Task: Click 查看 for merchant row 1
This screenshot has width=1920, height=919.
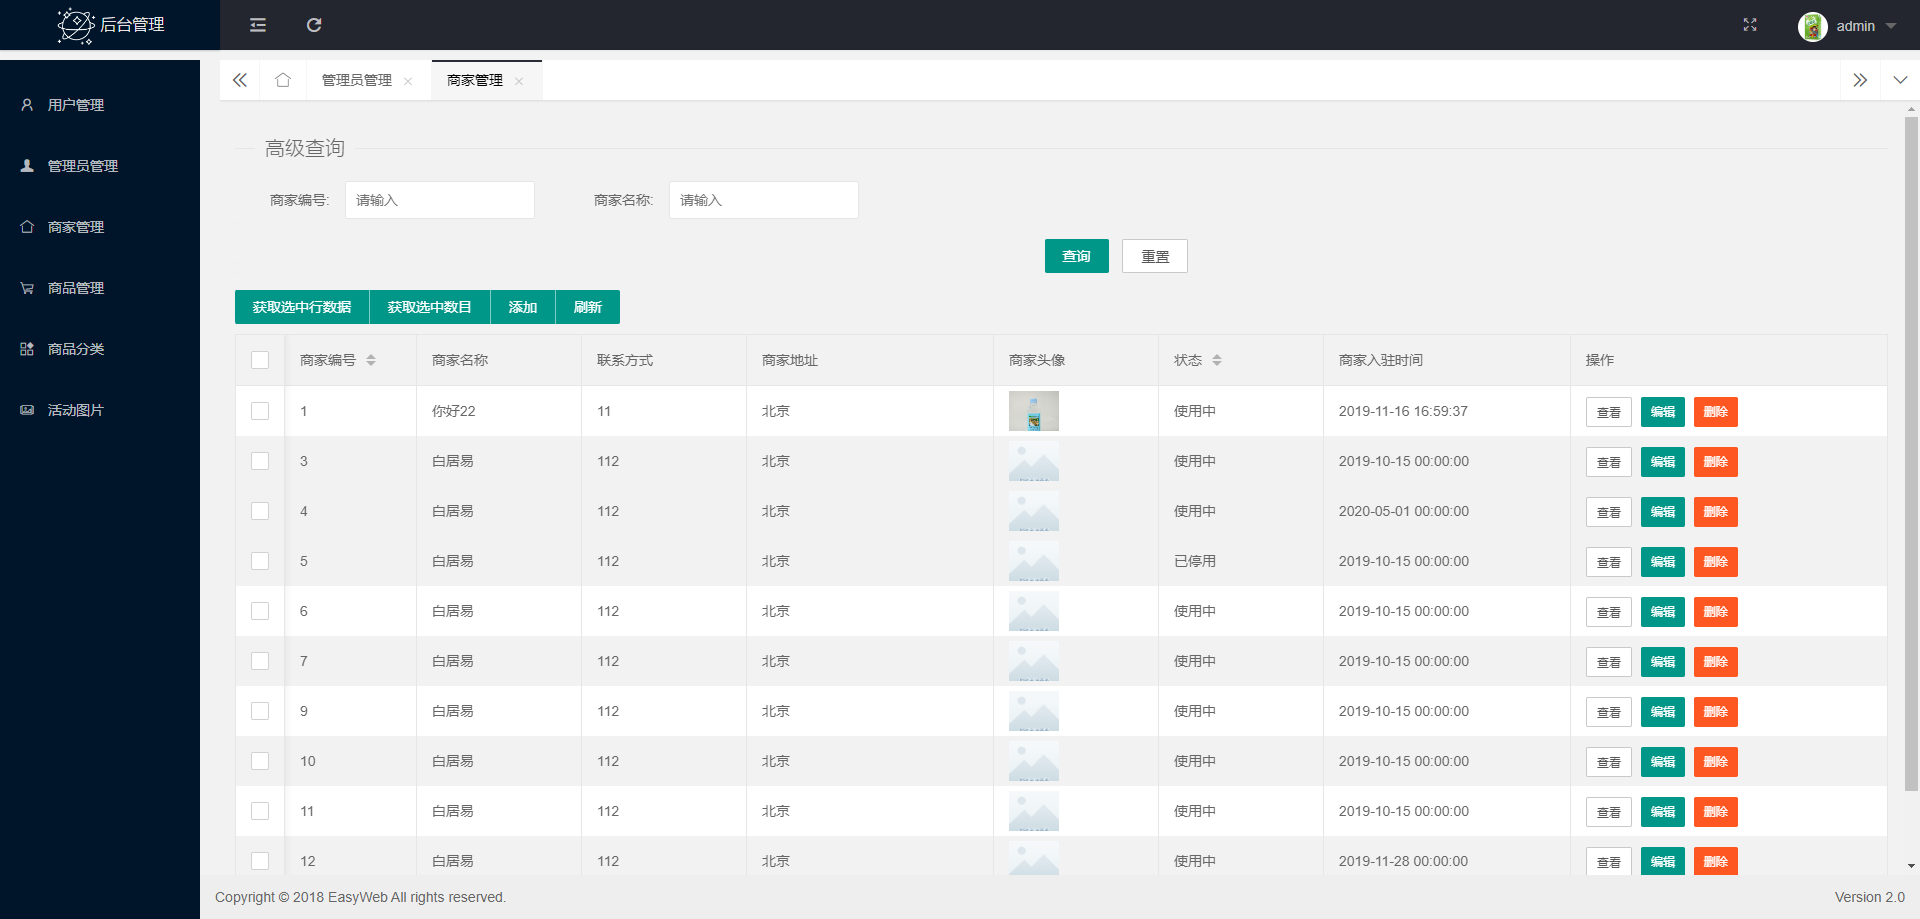Action: tap(1609, 412)
